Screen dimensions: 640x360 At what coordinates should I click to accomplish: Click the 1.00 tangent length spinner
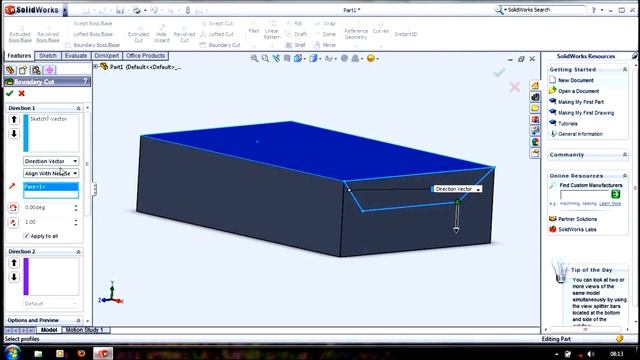(x=76, y=222)
